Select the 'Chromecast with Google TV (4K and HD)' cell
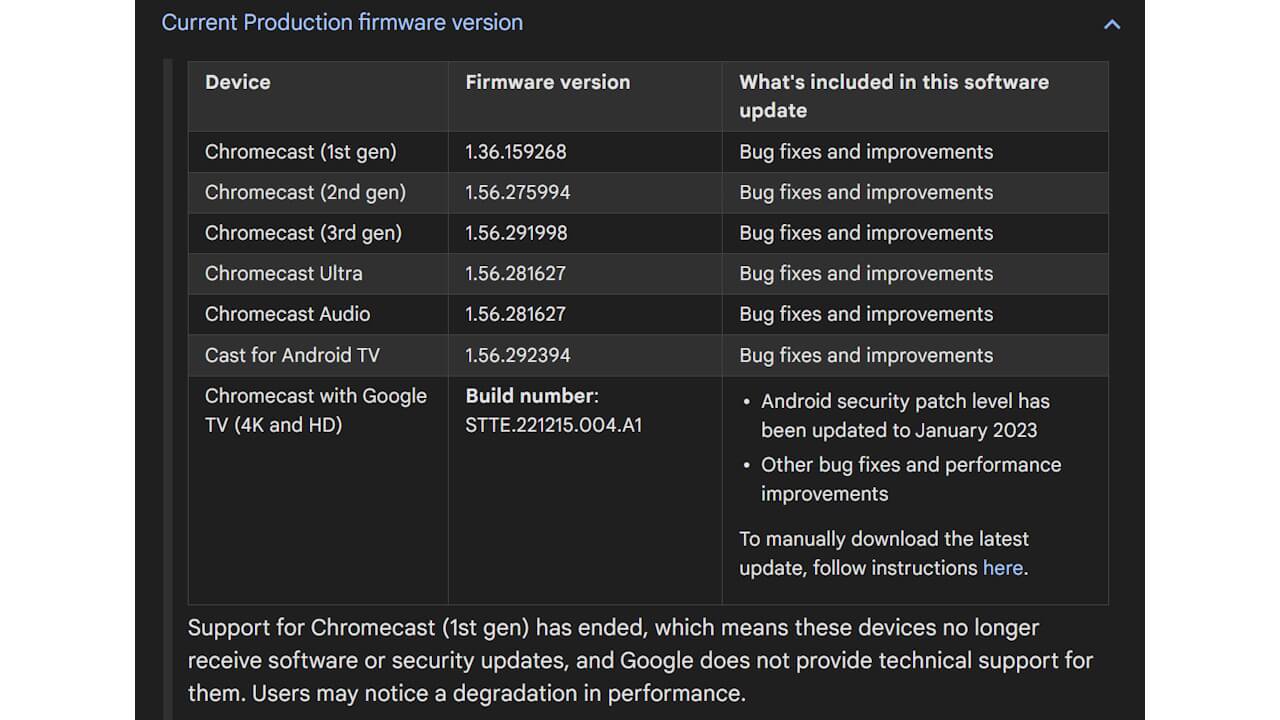This screenshot has height=720, width=1280. 316,410
